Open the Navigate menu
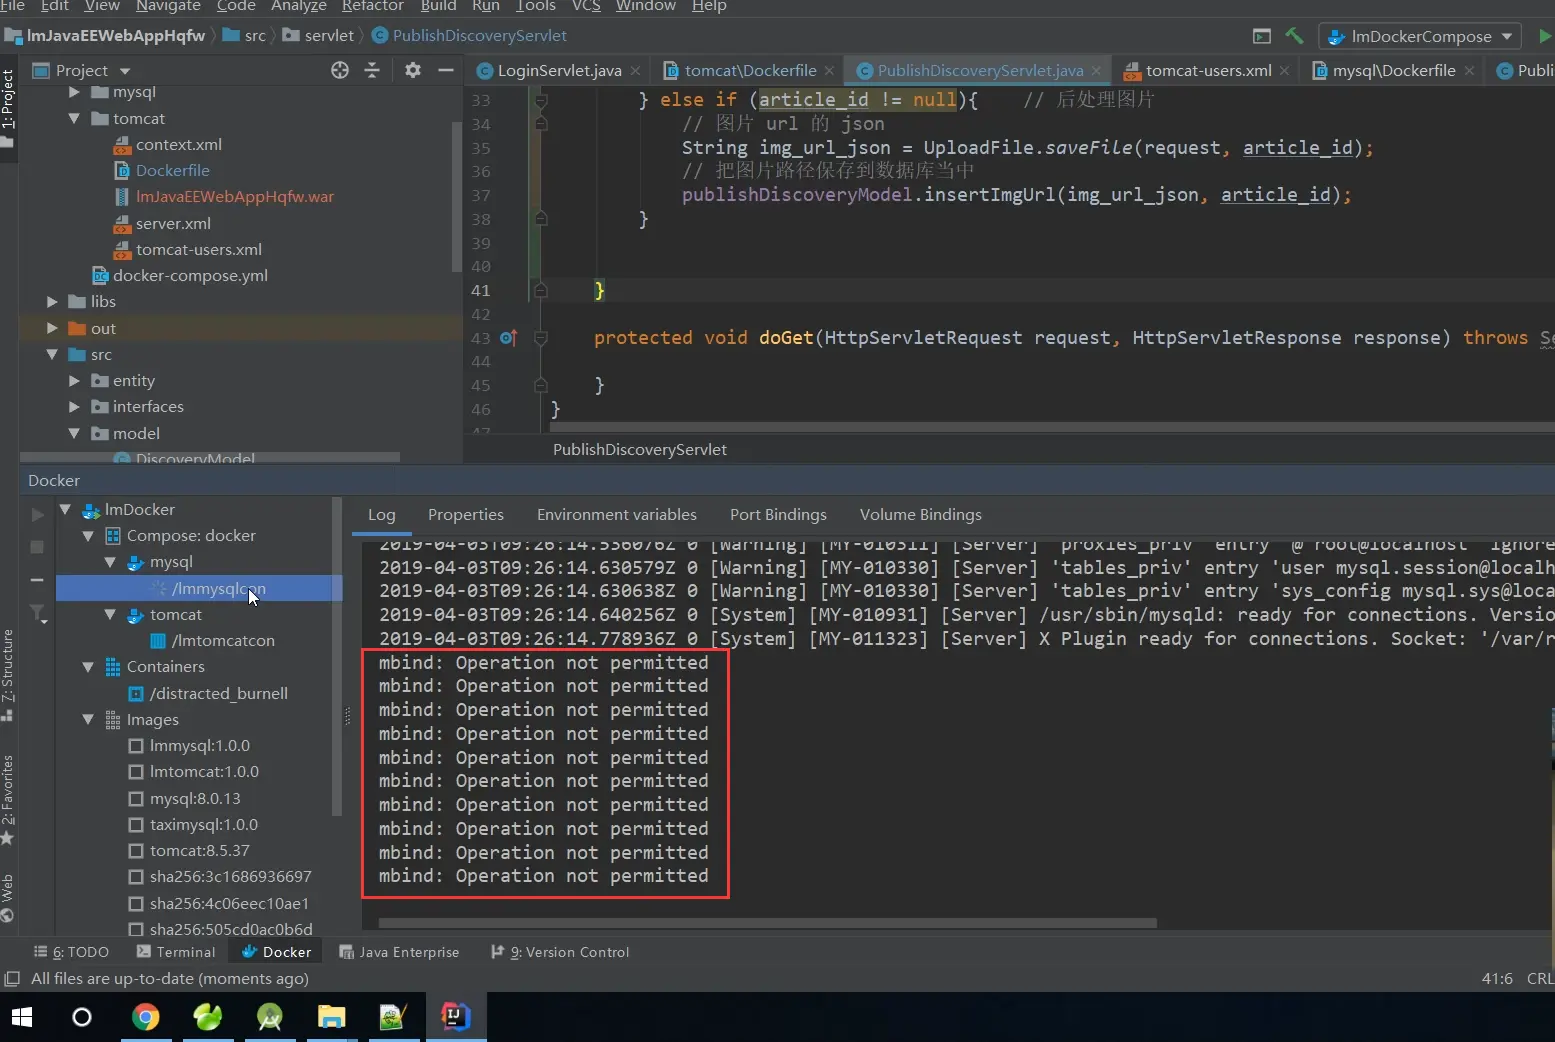The width and height of the screenshot is (1555, 1042). 168,6
